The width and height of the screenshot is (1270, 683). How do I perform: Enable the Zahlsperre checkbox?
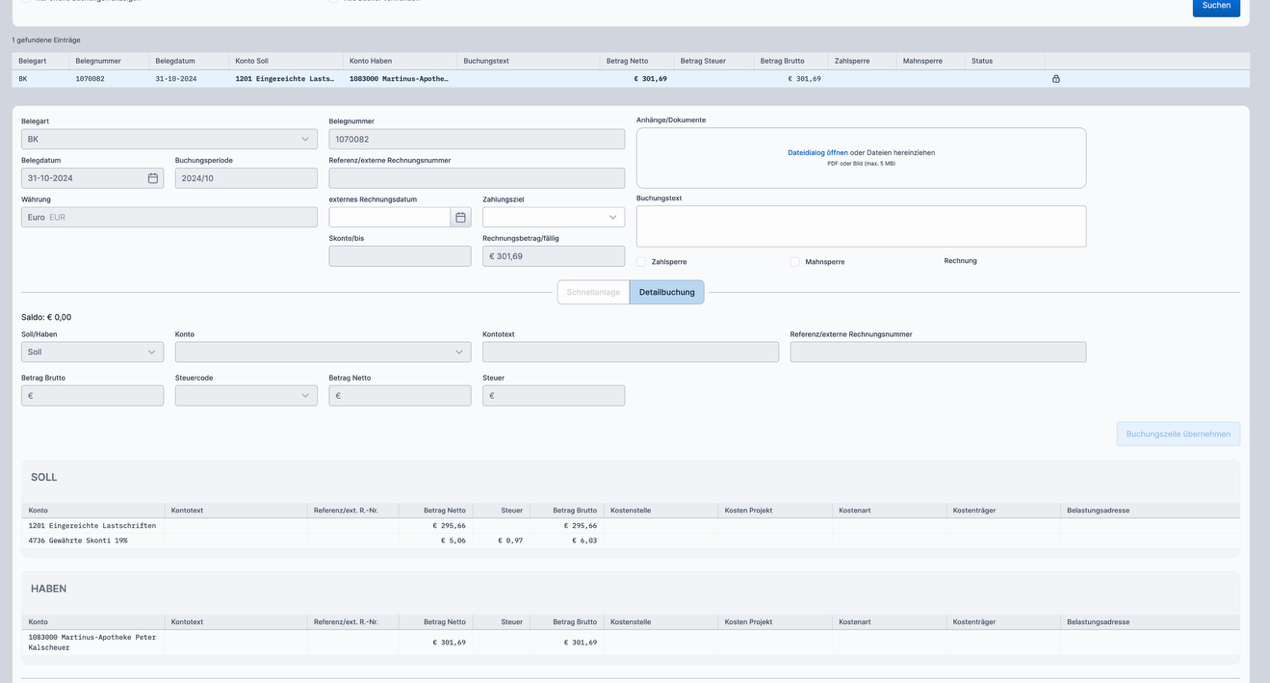coord(641,262)
